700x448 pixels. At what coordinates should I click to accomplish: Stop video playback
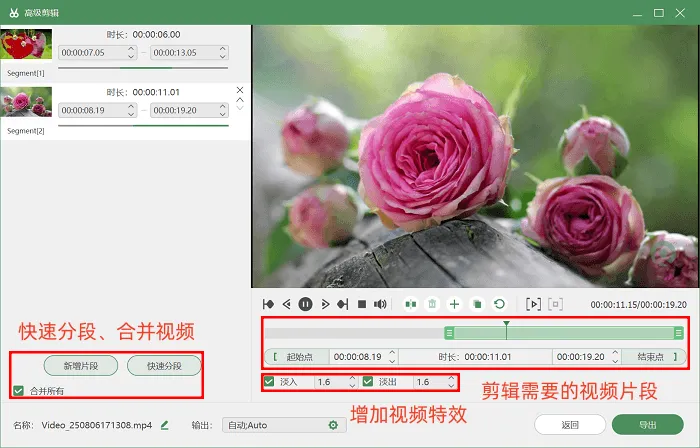coord(362,304)
